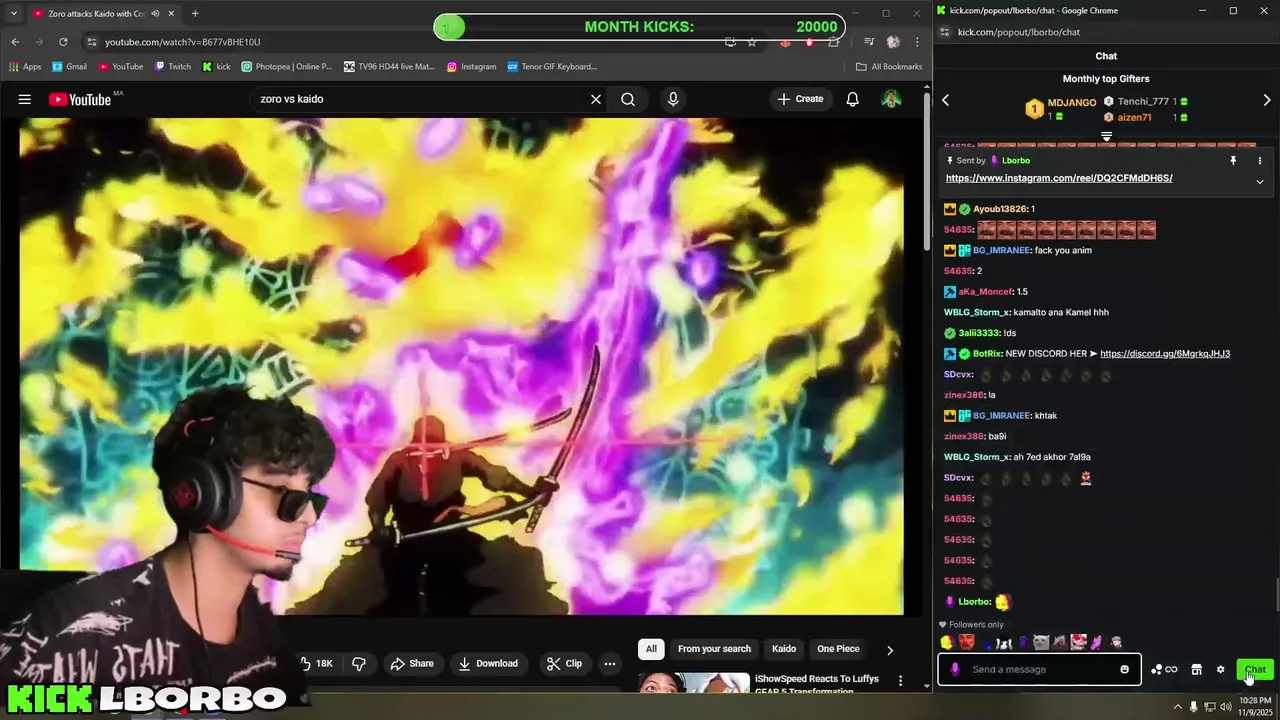This screenshot has width=1280, height=720.
Task: Open the YouTube Create button
Action: 801,99
